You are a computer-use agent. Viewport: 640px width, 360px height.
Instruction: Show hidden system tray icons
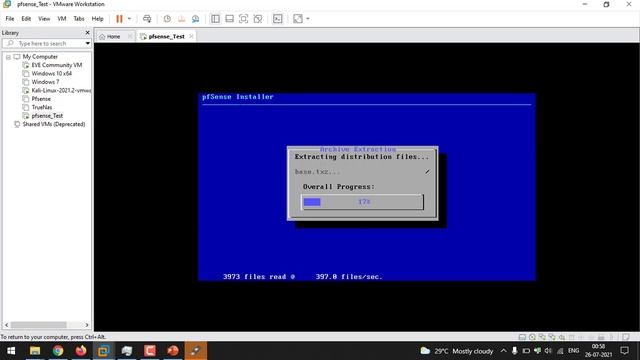tap(504, 351)
